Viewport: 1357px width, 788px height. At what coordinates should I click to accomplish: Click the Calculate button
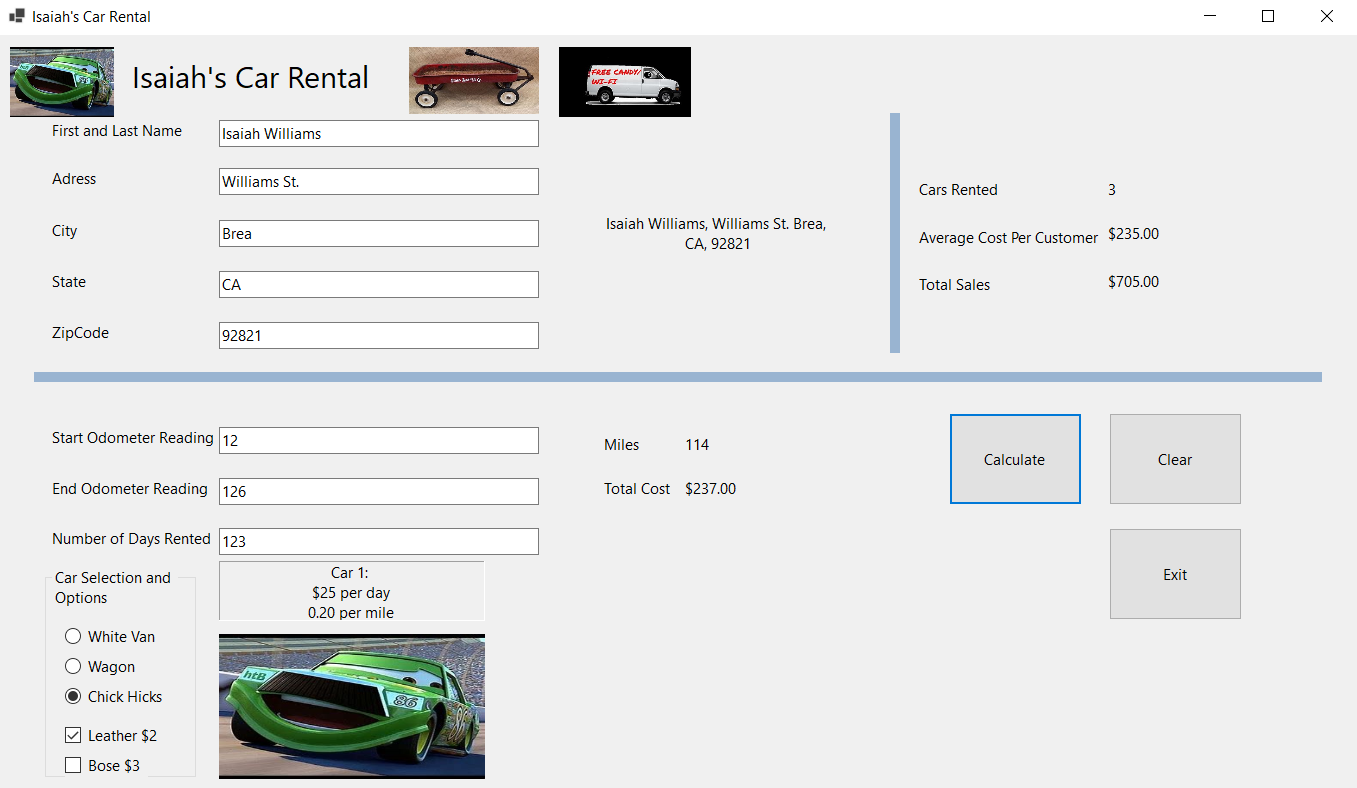[x=1015, y=459]
